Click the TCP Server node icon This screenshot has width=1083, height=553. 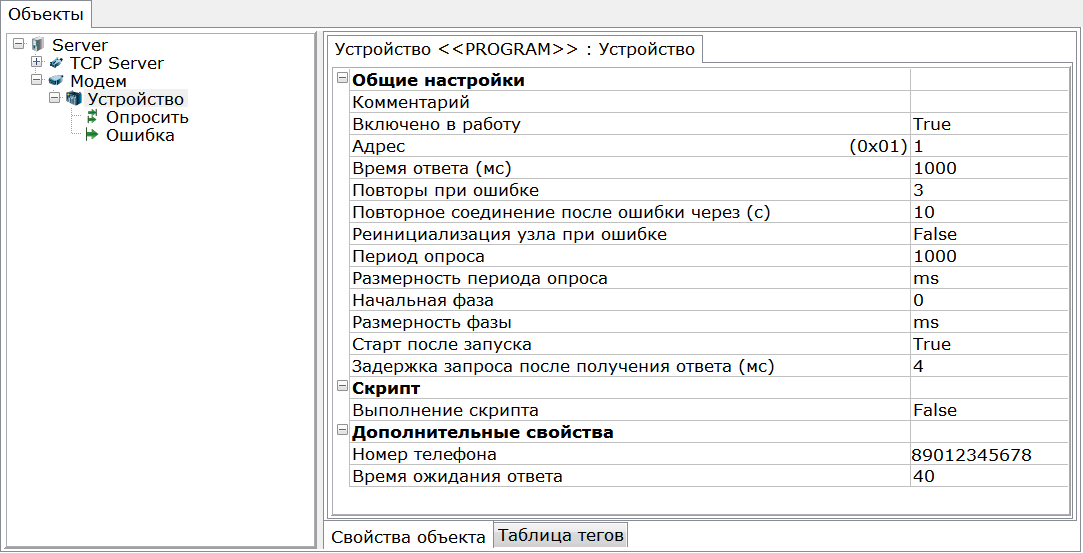click(x=56, y=63)
